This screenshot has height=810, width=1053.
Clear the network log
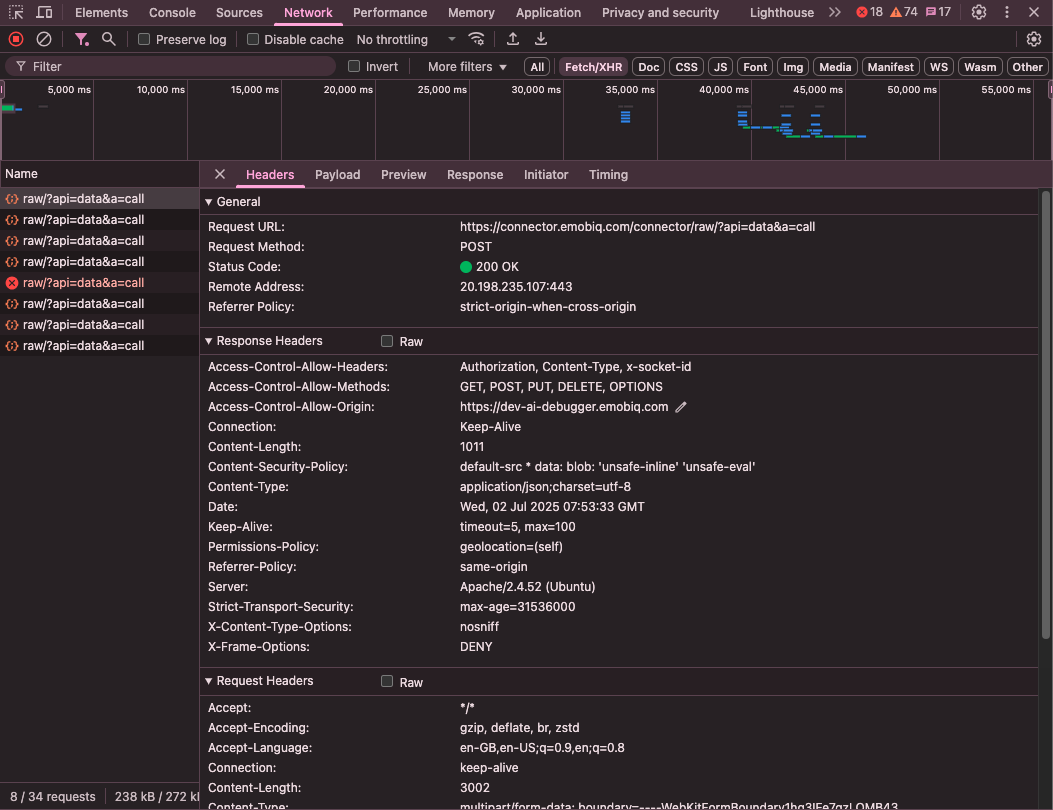[44, 39]
